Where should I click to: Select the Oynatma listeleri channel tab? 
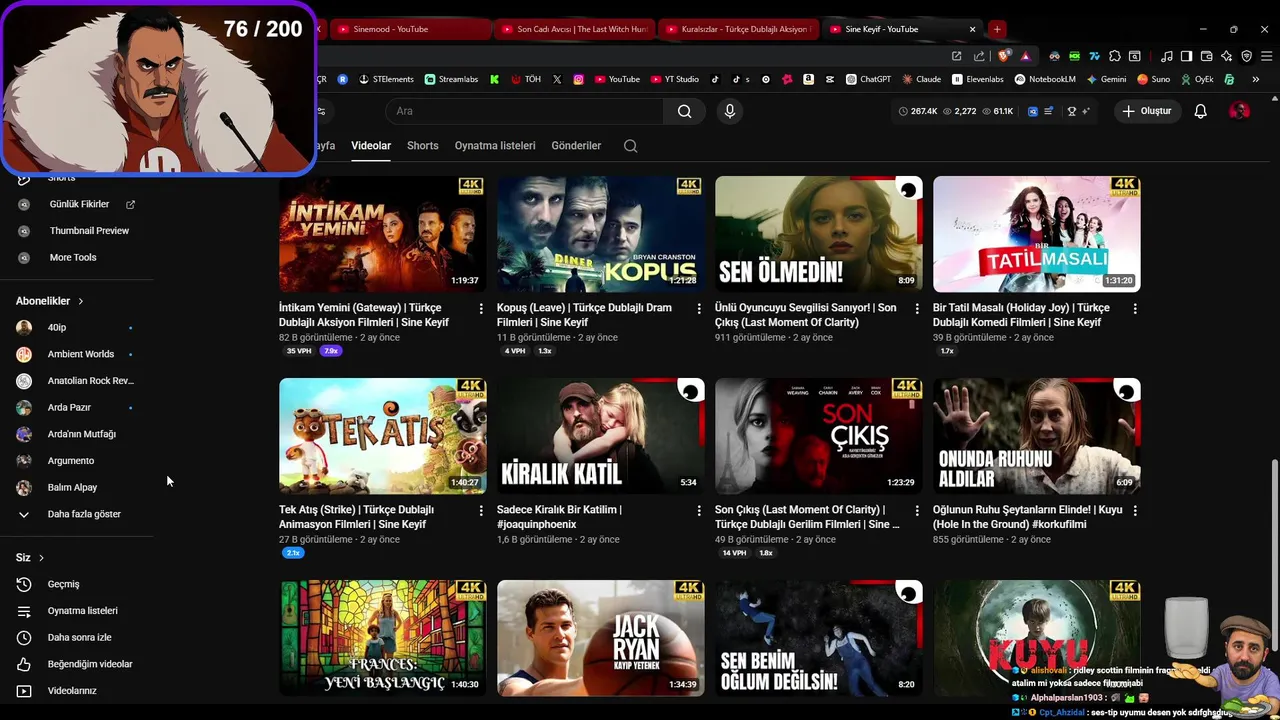(x=495, y=146)
